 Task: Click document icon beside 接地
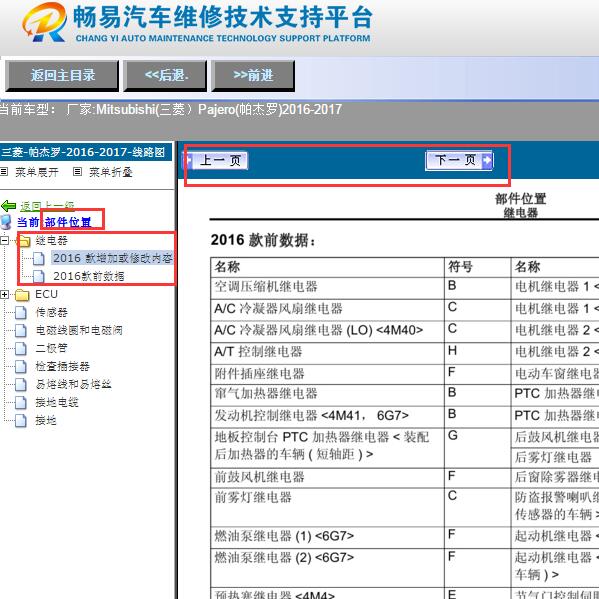(21, 421)
